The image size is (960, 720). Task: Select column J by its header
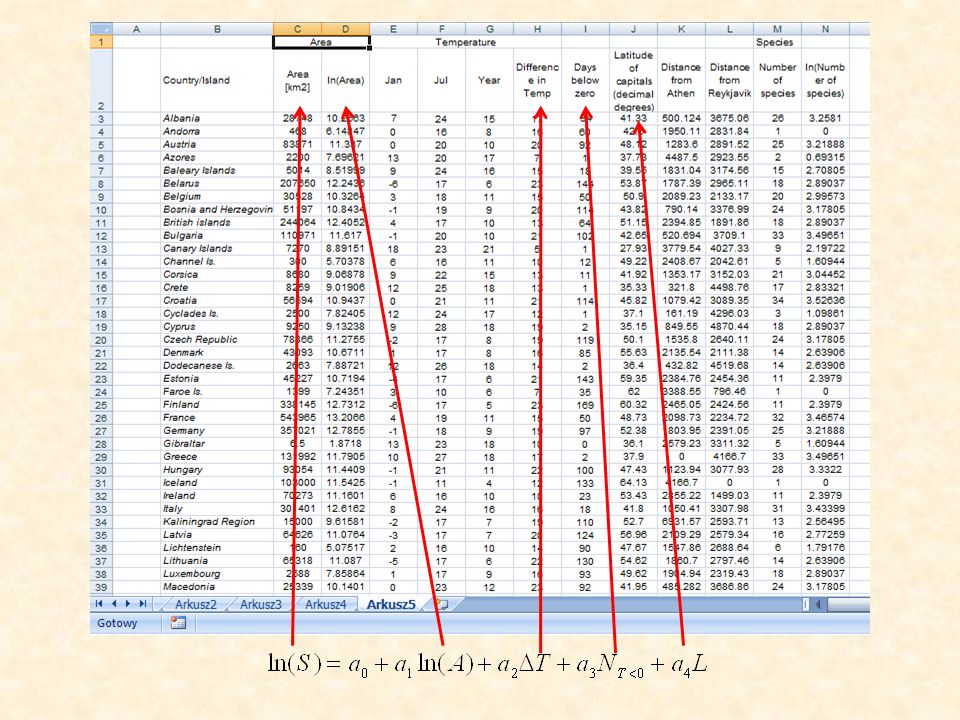click(634, 29)
